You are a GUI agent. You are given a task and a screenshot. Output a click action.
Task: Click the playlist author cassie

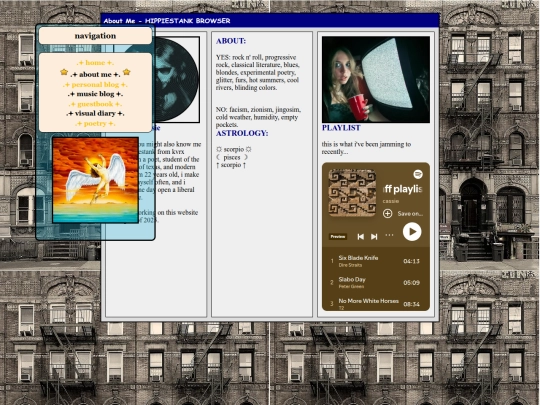tap(391, 201)
